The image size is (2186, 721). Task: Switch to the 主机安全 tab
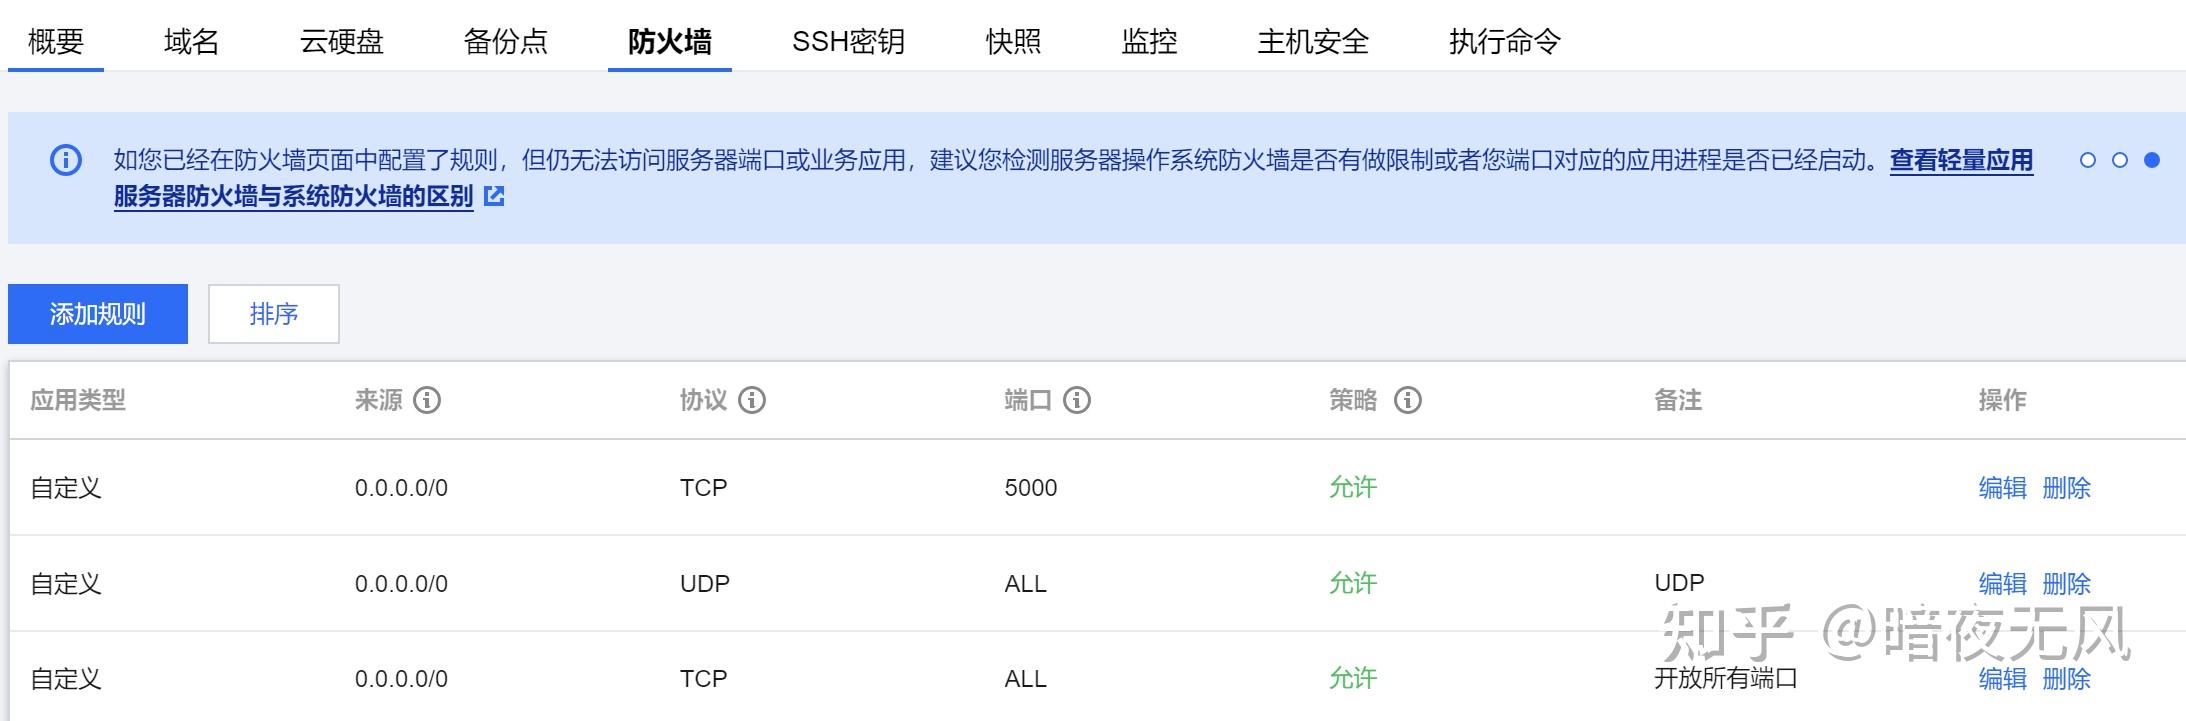(1313, 41)
